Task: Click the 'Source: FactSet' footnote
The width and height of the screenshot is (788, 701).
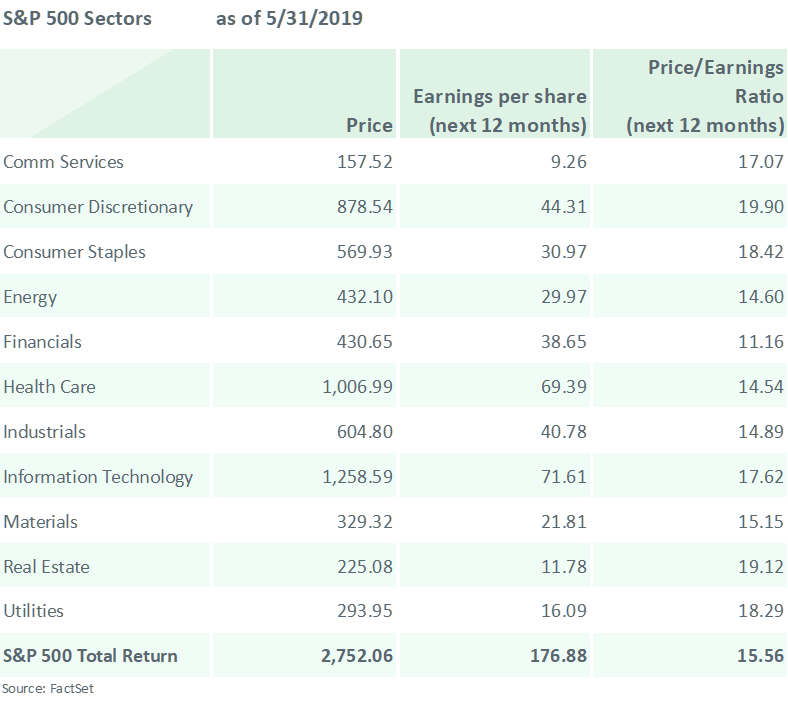Action: (48, 688)
